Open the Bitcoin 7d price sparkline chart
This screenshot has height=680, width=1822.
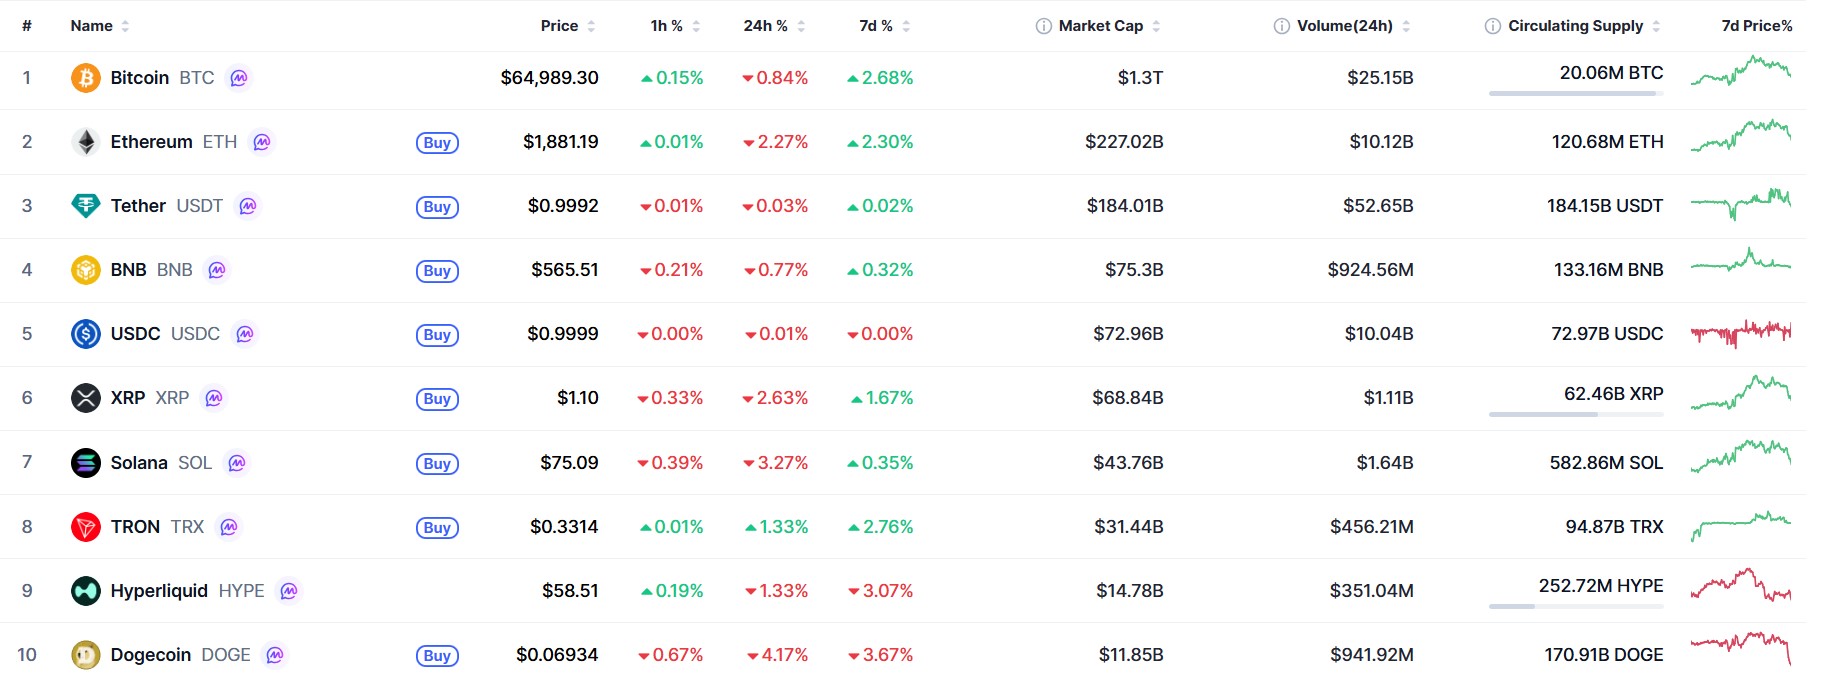click(x=1741, y=72)
